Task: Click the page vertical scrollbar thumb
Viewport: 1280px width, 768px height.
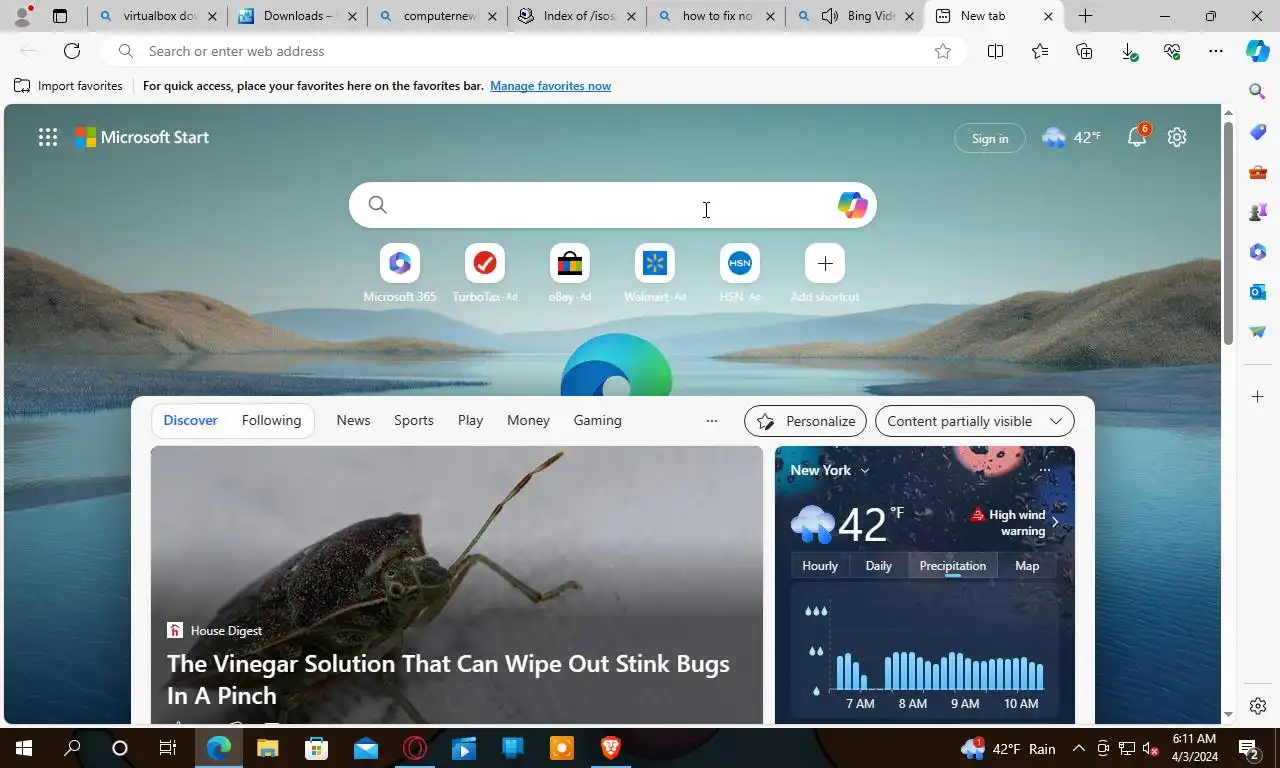Action: 1228,233
